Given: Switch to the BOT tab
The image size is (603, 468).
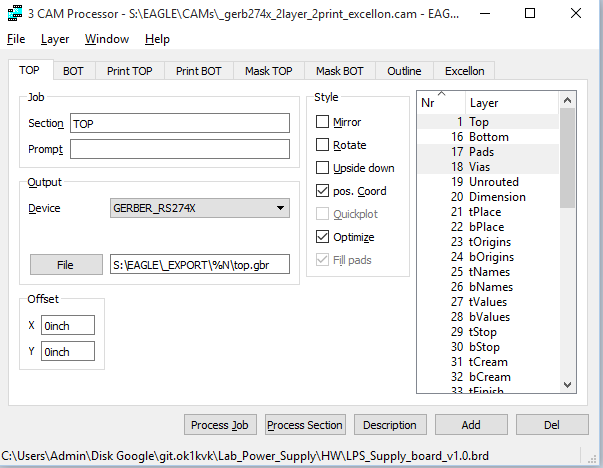Looking at the screenshot, I should [x=73, y=71].
